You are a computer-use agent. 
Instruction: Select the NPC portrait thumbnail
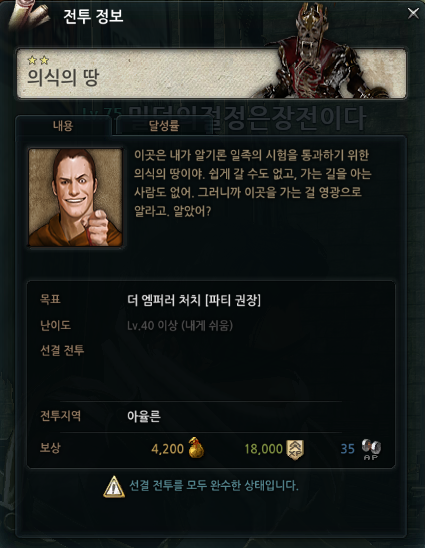coord(75,197)
